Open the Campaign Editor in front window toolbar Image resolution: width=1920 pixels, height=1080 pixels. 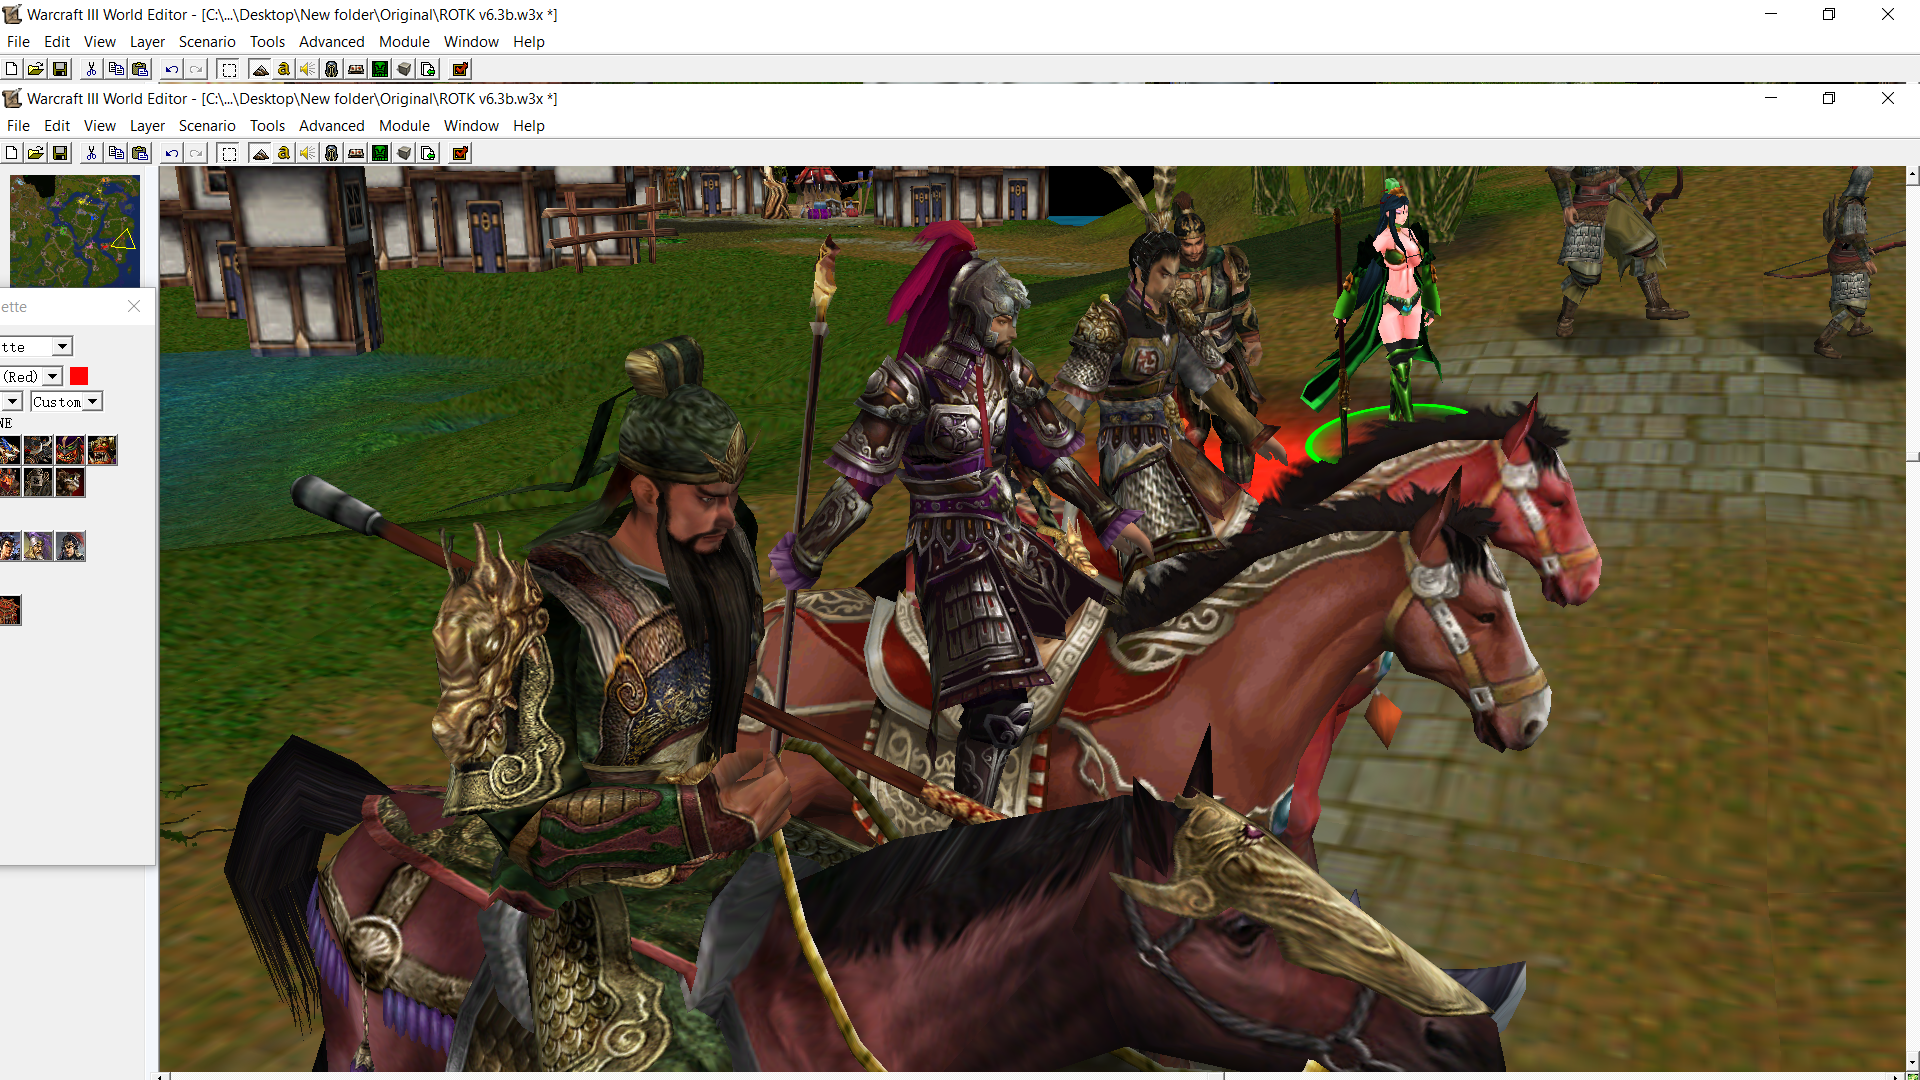coord(356,153)
